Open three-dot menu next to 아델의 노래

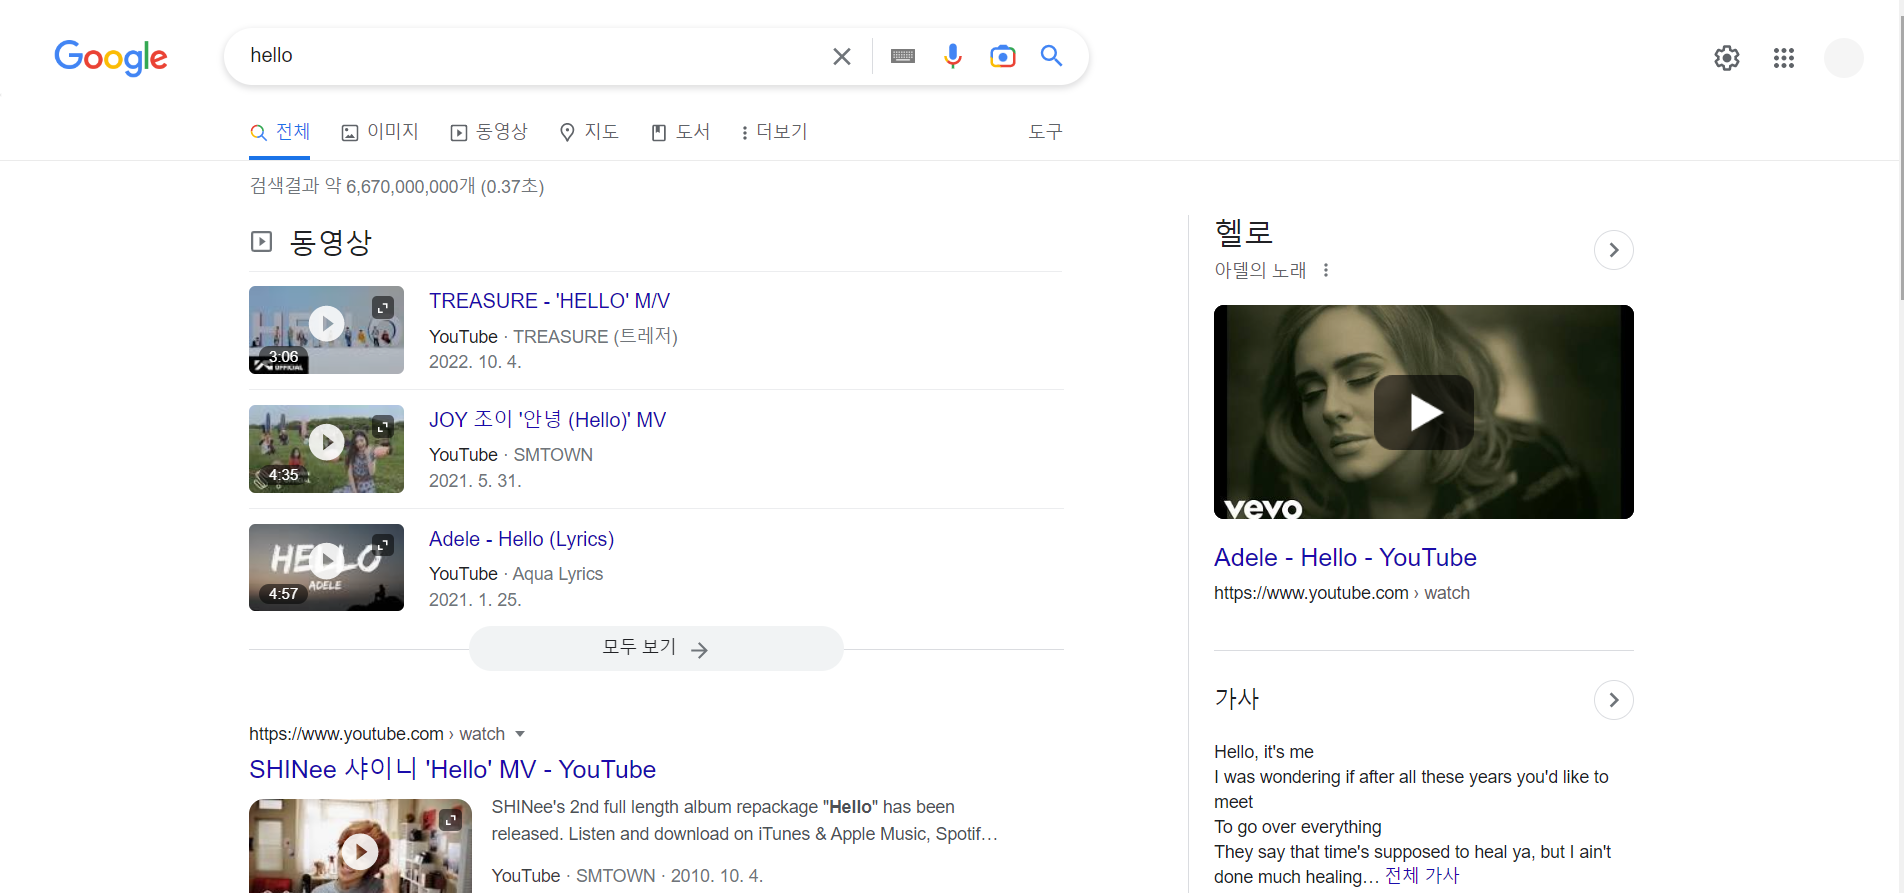click(1326, 270)
